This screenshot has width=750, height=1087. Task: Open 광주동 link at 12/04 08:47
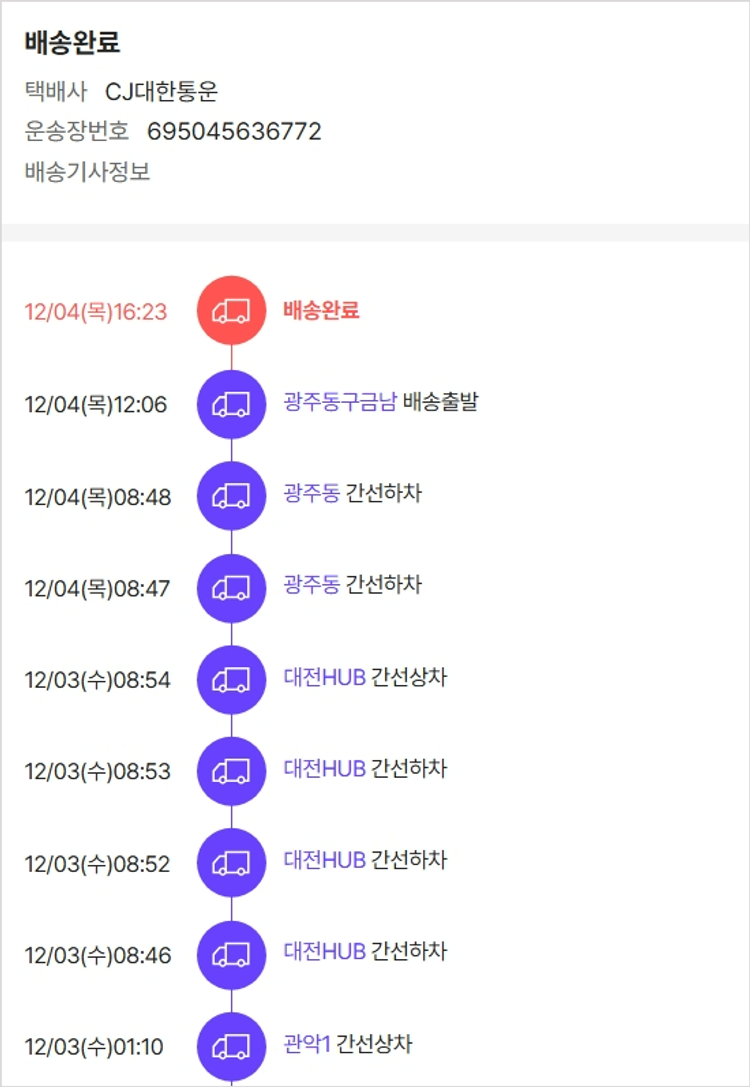tap(311, 584)
